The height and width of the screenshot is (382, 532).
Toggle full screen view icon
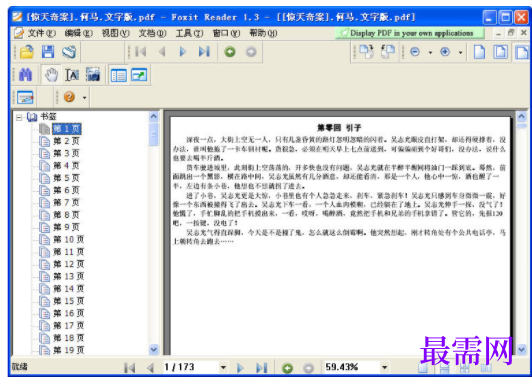coord(139,75)
